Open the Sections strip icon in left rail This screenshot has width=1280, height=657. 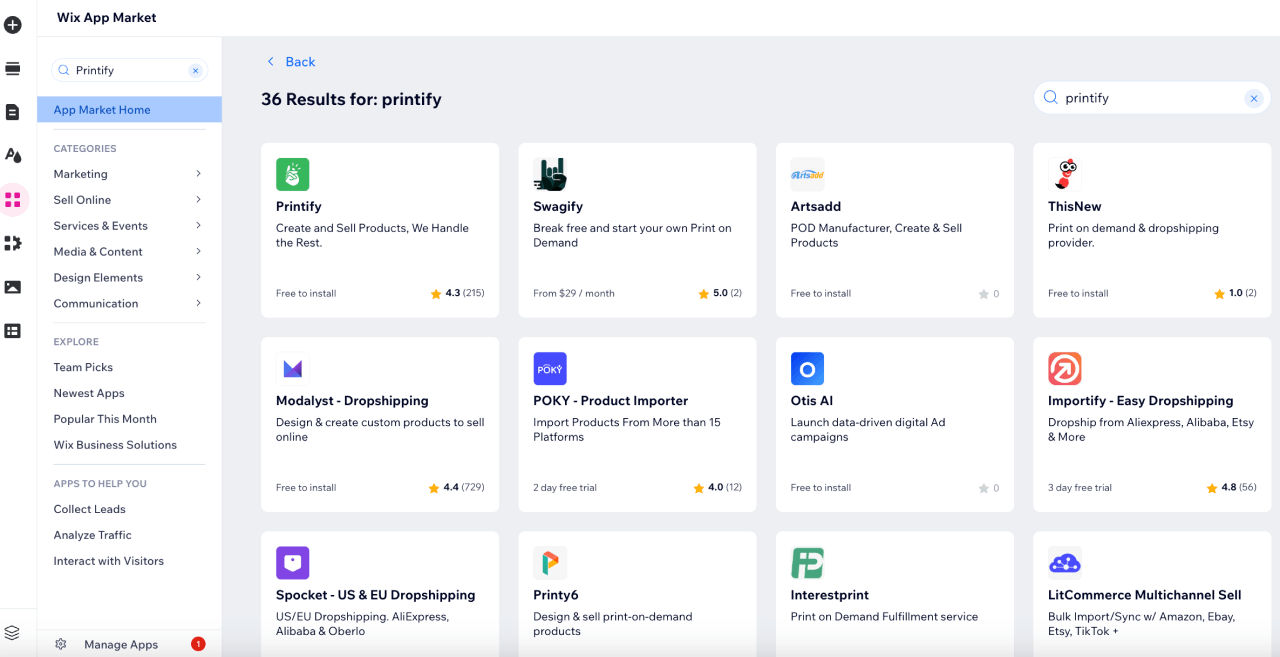point(13,69)
